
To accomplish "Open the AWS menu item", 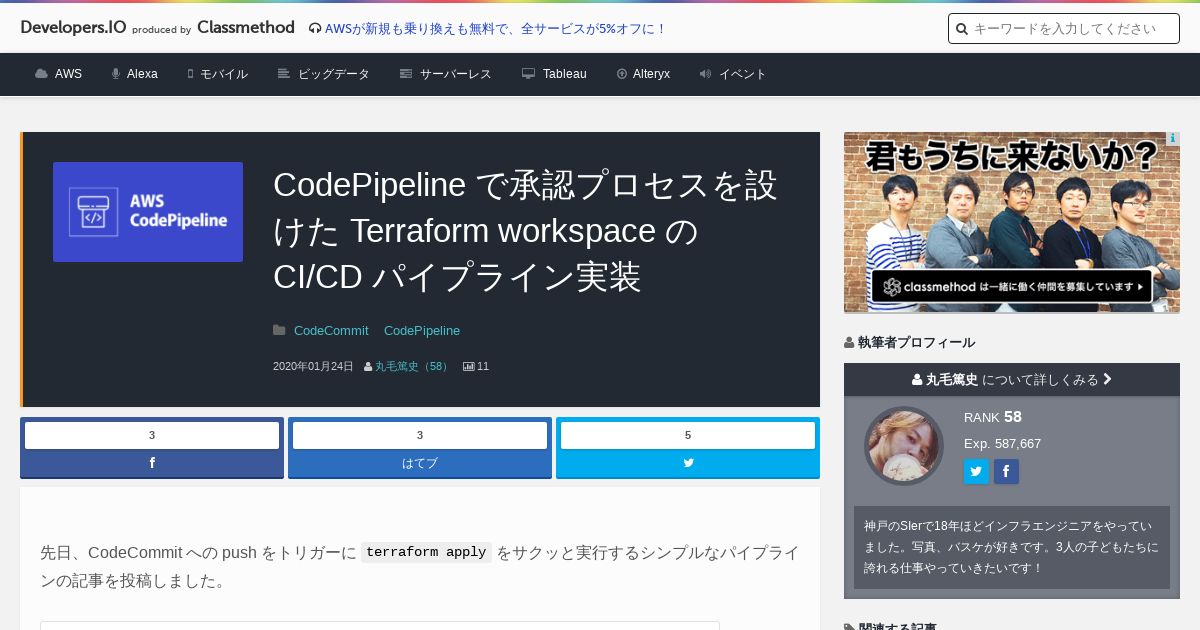I will tap(68, 74).
